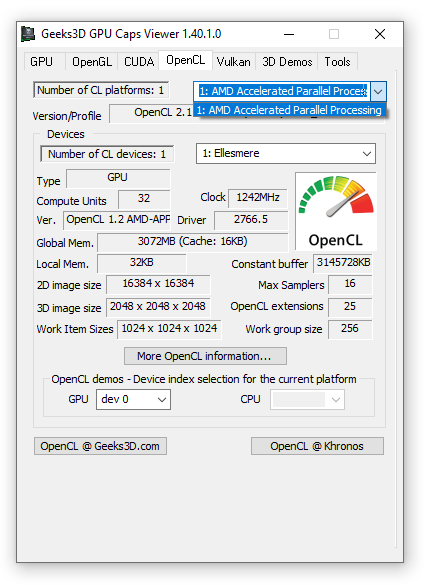The height and width of the screenshot is (585, 426).
Task: Click the Ver. field OpenCL 1.2 AMD-APP
Action: (x=117, y=220)
